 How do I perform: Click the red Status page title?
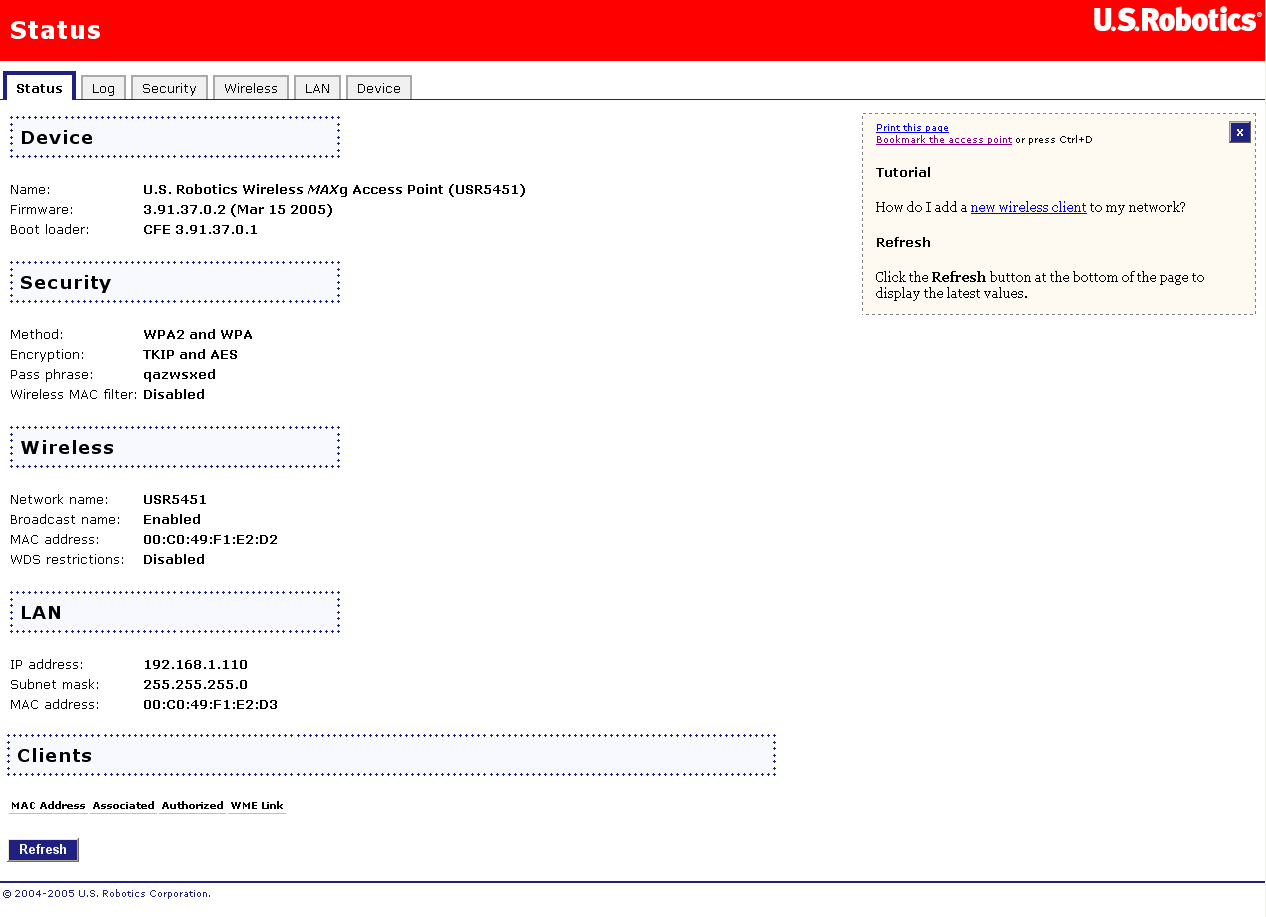coord(56,30)
